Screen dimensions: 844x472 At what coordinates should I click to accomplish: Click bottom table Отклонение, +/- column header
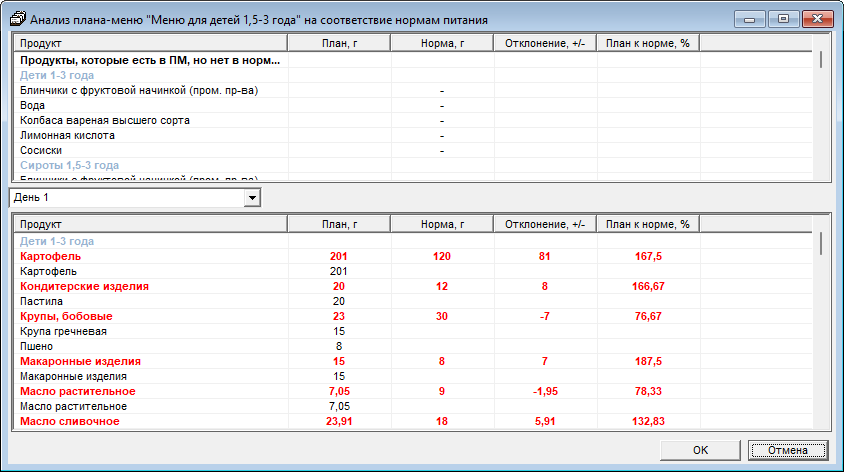click(x=545, y=225)
